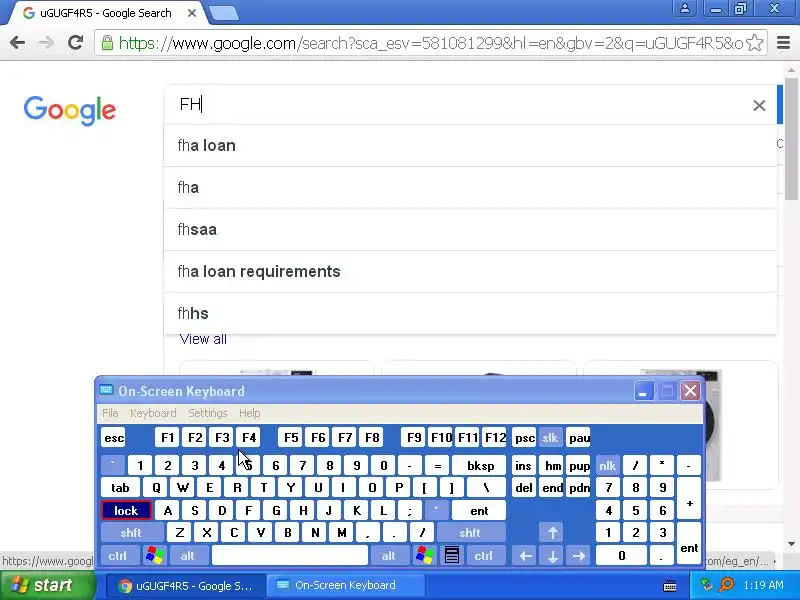Click the pdn page down key
Viewport: 800px width, 600px height.
[x=579, y=488]
